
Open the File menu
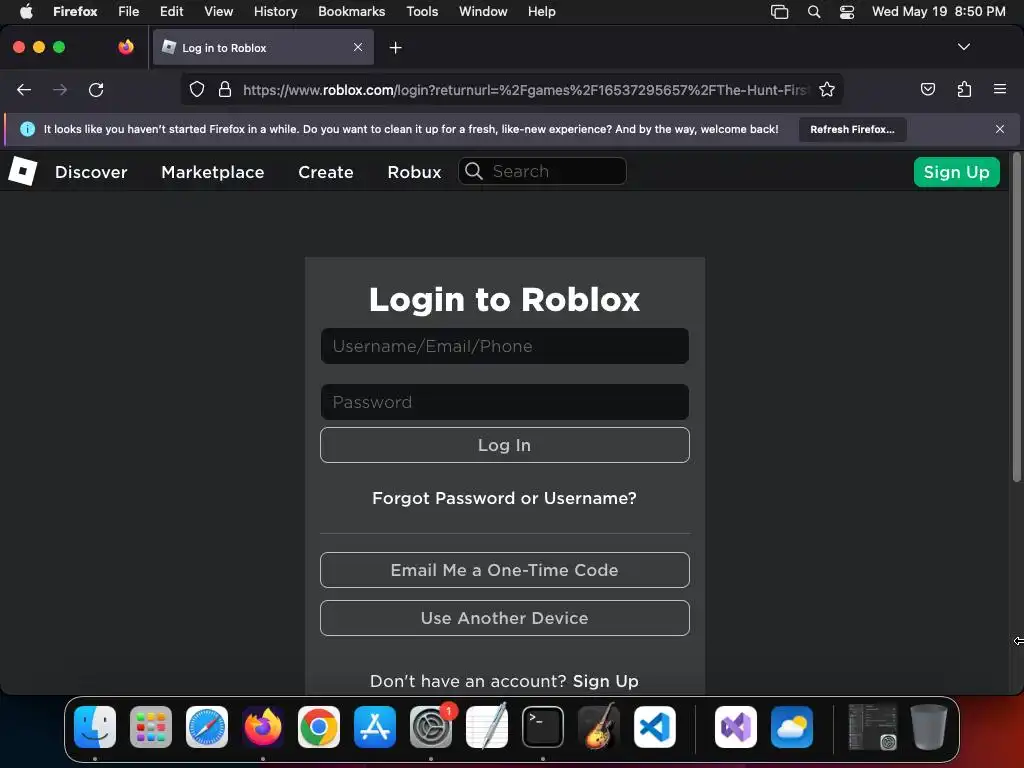click(129, 12)
